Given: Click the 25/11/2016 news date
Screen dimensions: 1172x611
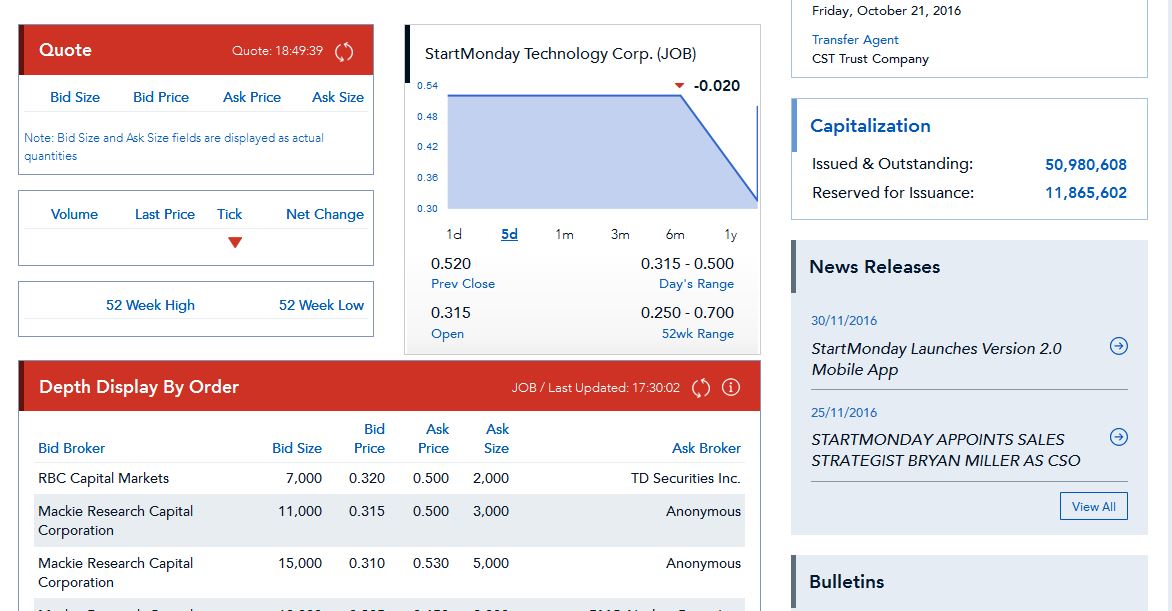Looking at the screenshot, I should click(844, 413).
